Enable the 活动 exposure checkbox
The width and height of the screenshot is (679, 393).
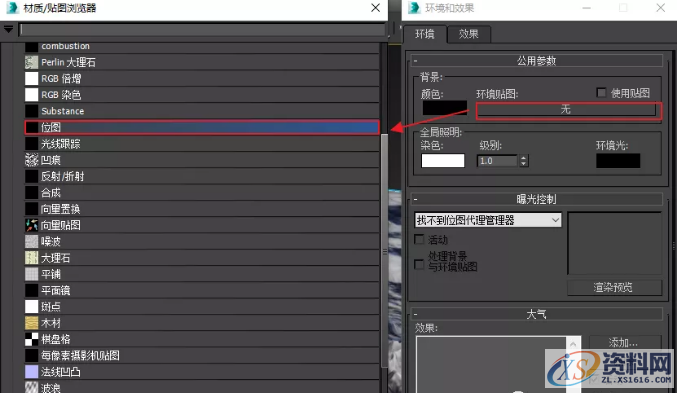(419, 239)
